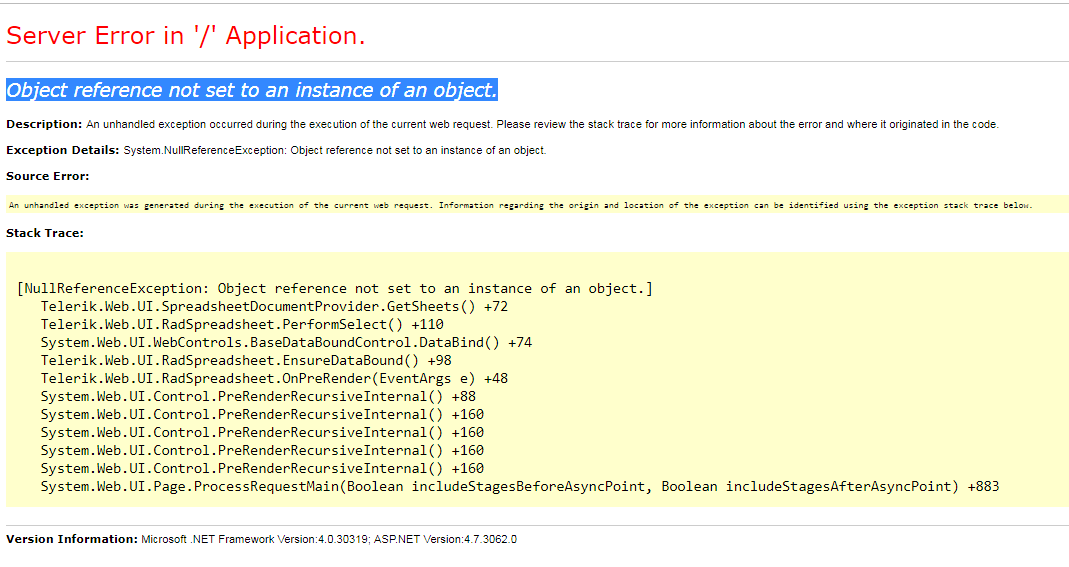1069x567 pixels.
Task: Click the 'BaseDataBoundControl.DataBind() +74' line
Action: click(286, 342)
